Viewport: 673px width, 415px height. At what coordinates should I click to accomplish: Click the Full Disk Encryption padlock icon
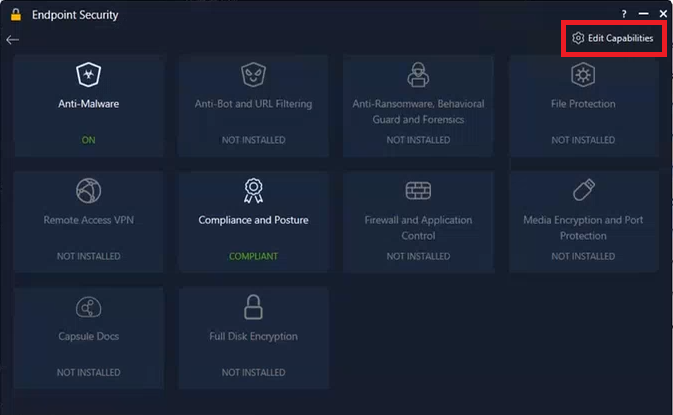[253, 307]
